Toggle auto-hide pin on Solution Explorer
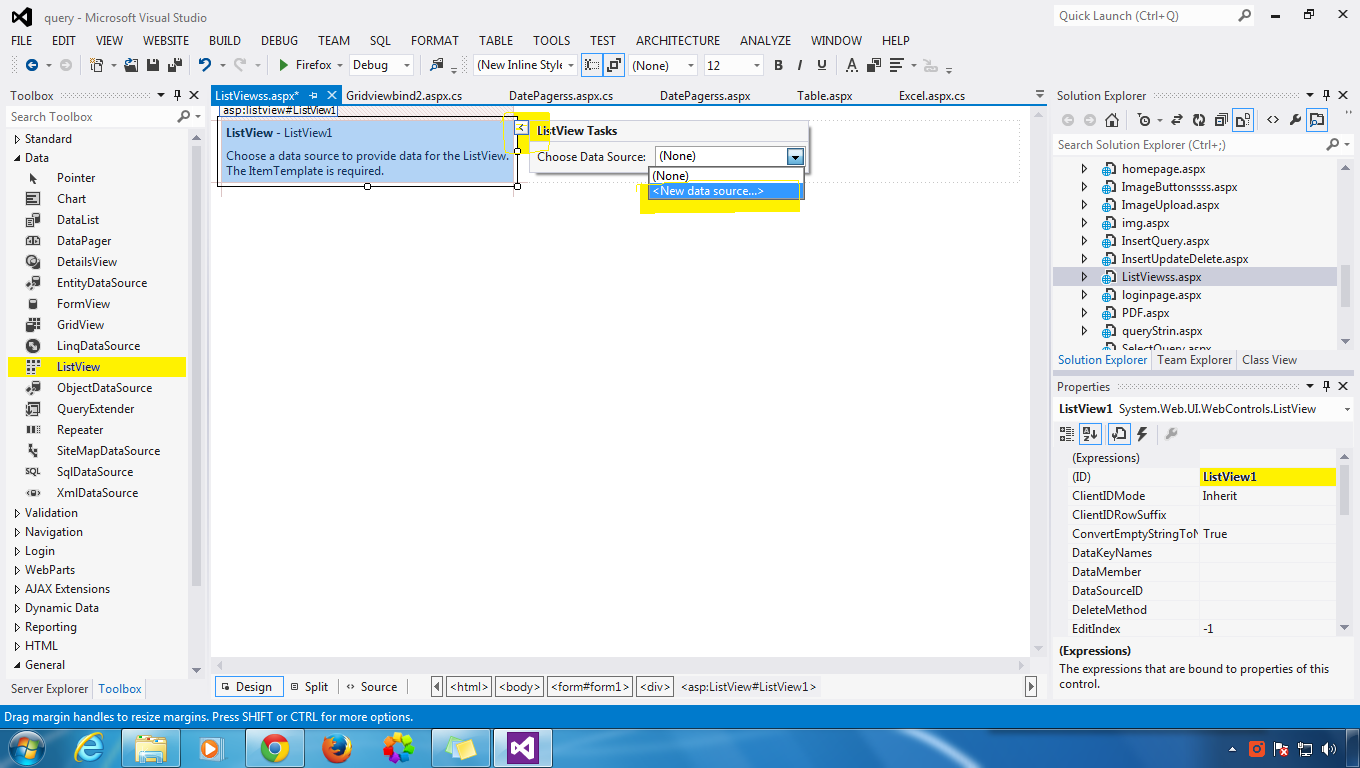This screenshot has height=768, width=1360. click(1326, 95)
